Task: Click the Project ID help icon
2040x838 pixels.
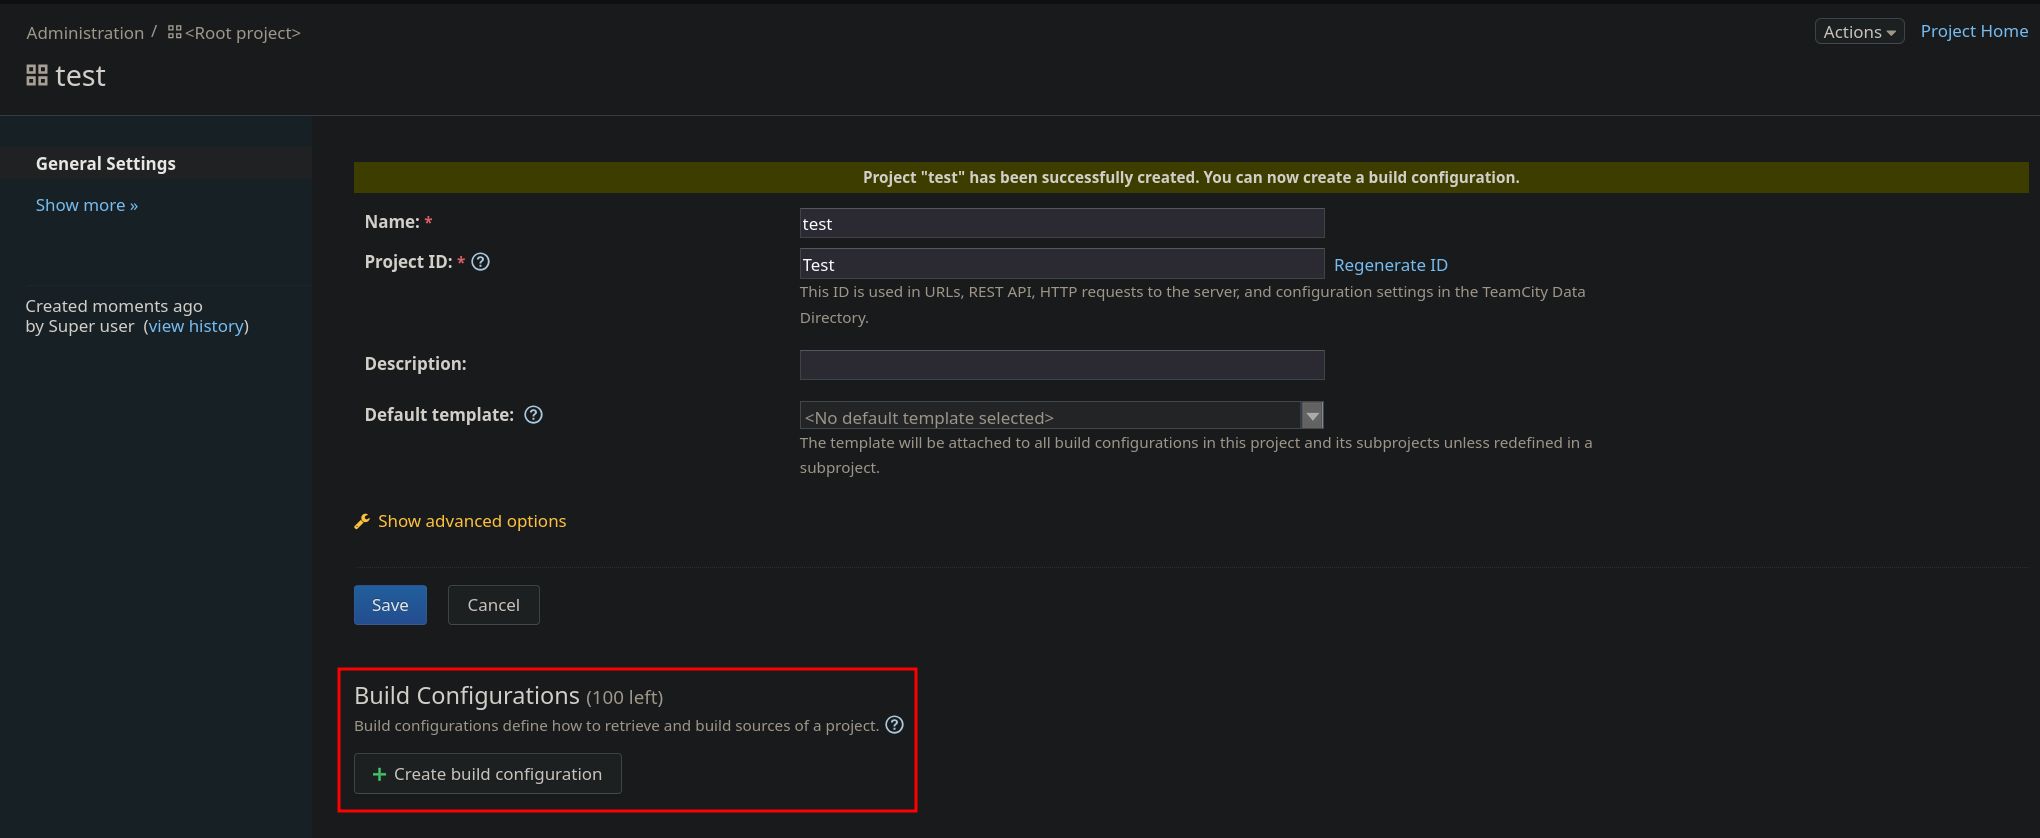Action: coord(481,262)
